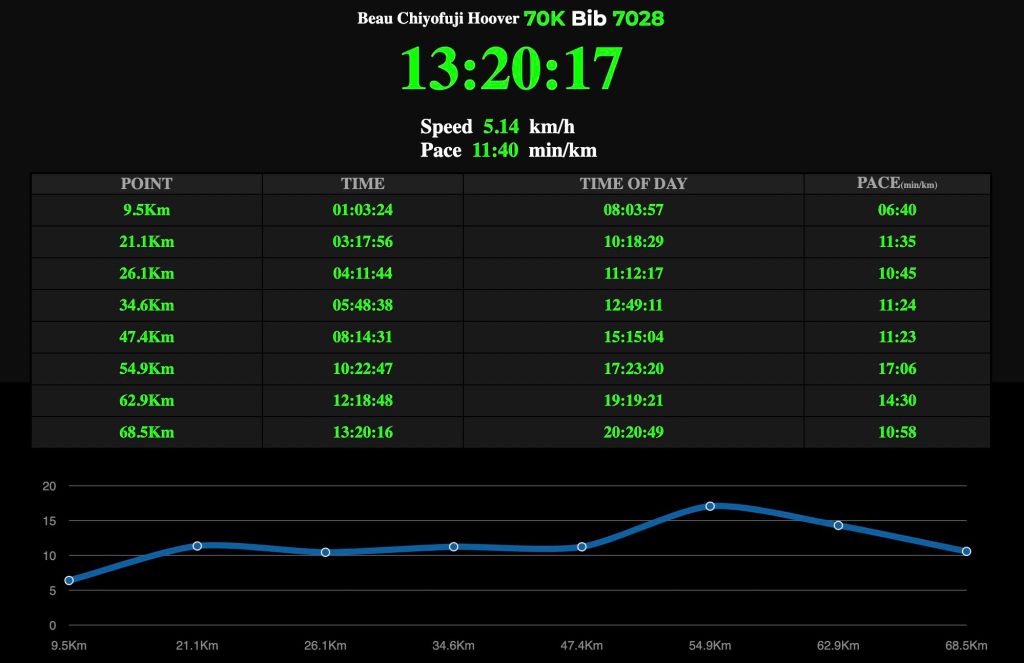Select the 5.14 speed value
The image size is (1024, 663).
[501, 127]
